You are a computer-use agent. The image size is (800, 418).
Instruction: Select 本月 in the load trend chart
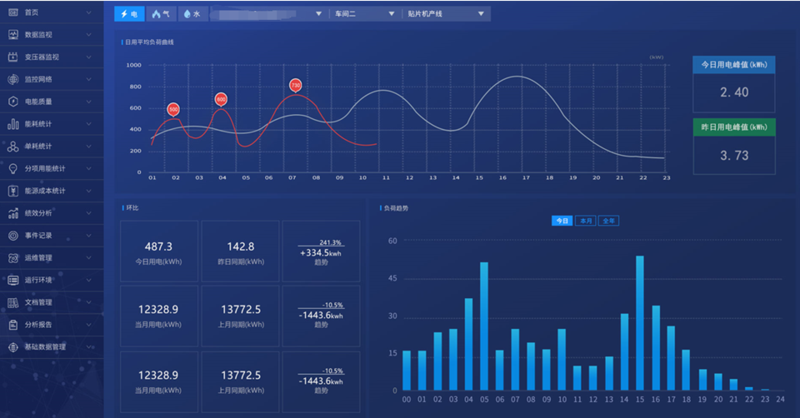(x=585, y=220)
